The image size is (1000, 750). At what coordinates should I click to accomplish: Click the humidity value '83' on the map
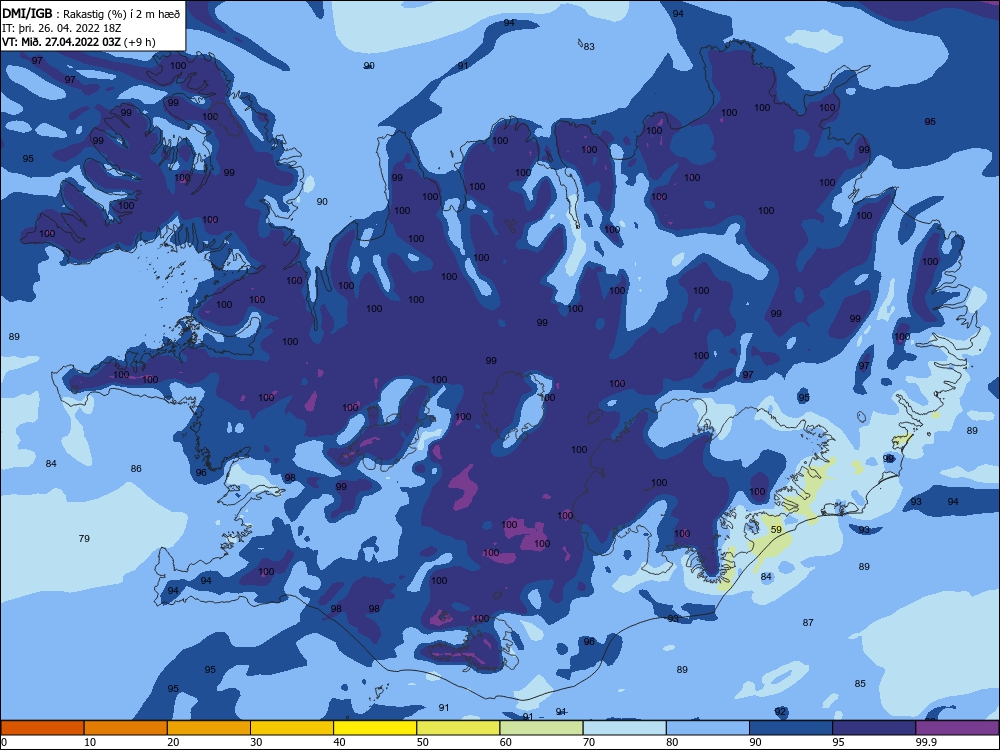[589, 47]
